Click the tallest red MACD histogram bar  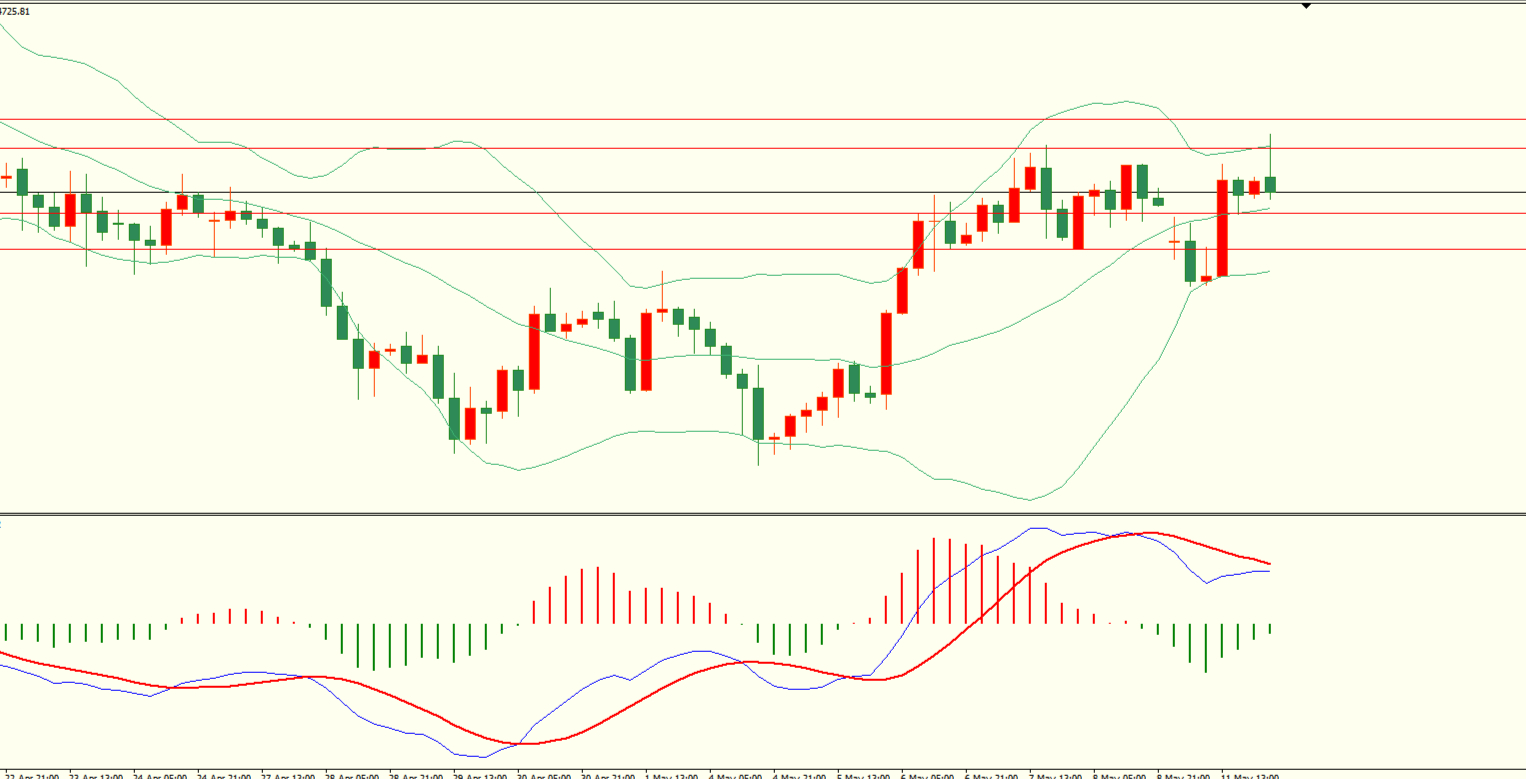point(933,581)
